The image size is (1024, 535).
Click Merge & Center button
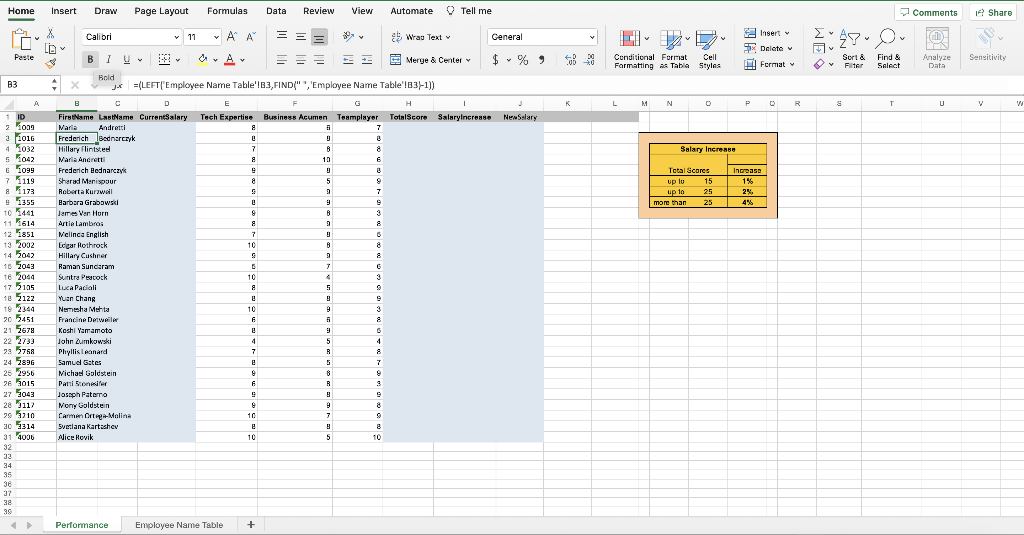click(426, 60)
